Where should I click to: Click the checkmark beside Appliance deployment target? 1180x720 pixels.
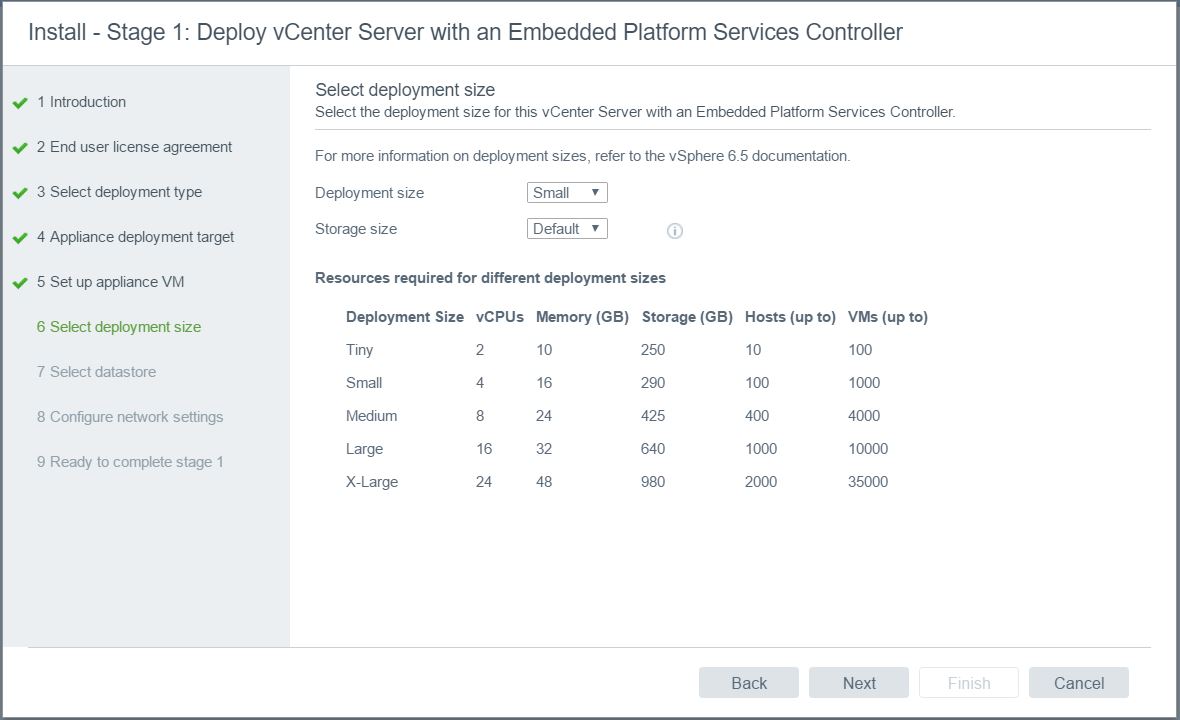tap(20, 238)
